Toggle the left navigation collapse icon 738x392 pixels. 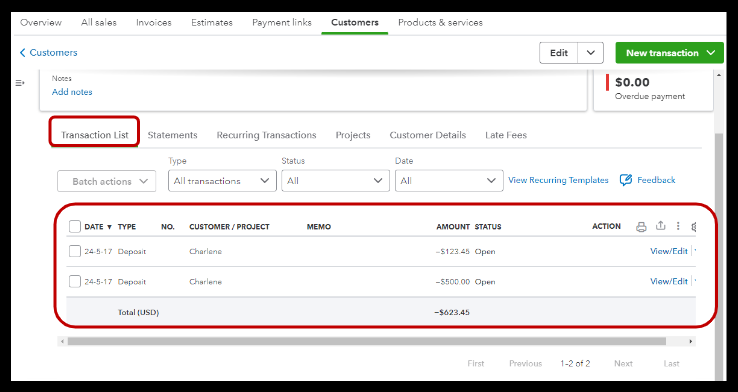click(x=20, y=83)
